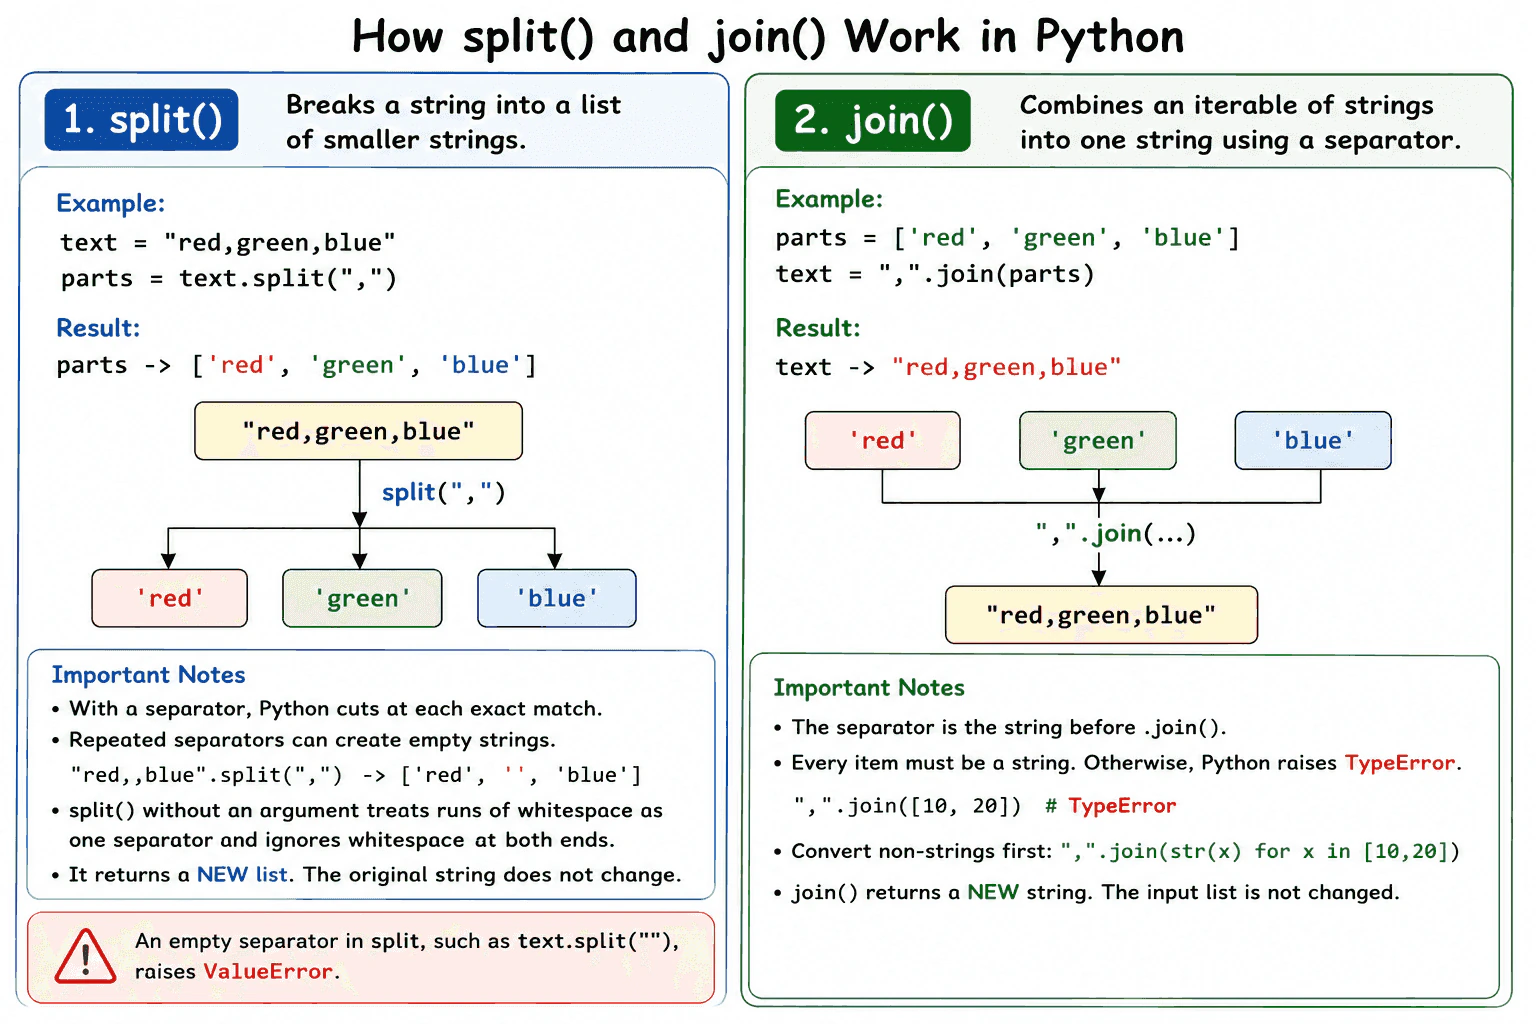Click 'Example:' heading in split panel
Viewport: 1536px width, 1024px height.
coord(110,203)
